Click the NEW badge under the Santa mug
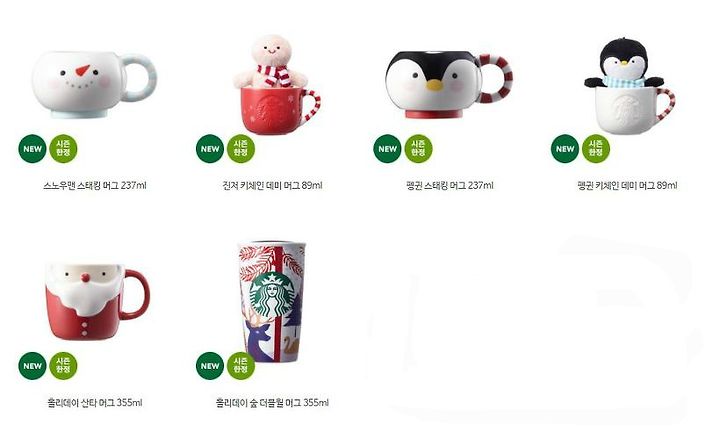Viewport: 720px width, 432px height. (33, 366)
